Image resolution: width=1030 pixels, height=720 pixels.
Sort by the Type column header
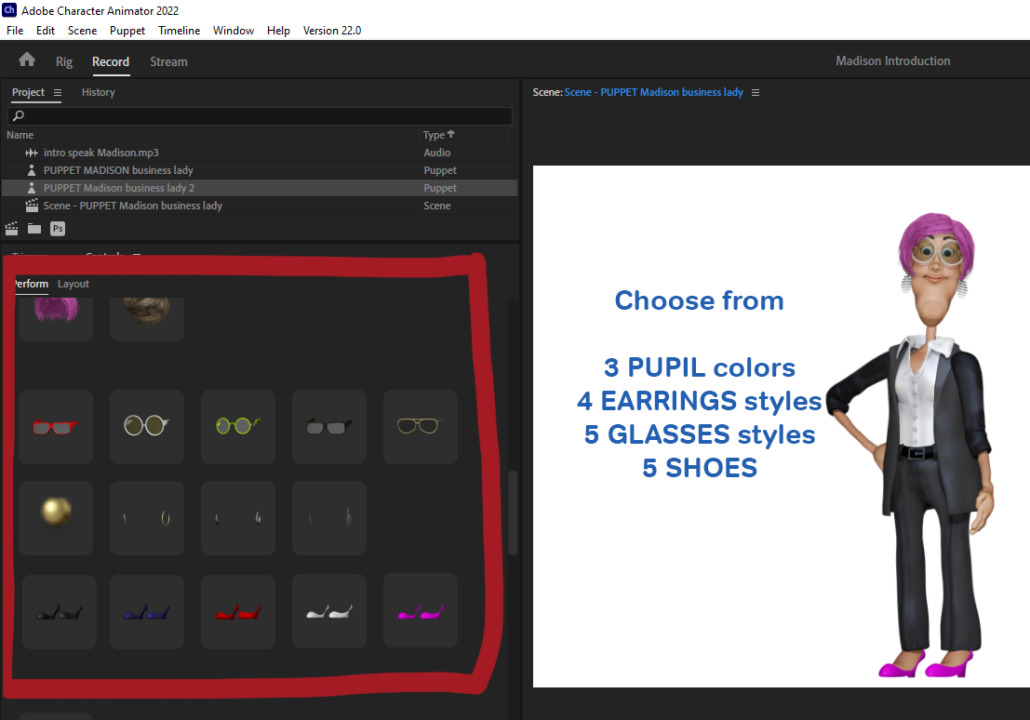pos(438,135)
